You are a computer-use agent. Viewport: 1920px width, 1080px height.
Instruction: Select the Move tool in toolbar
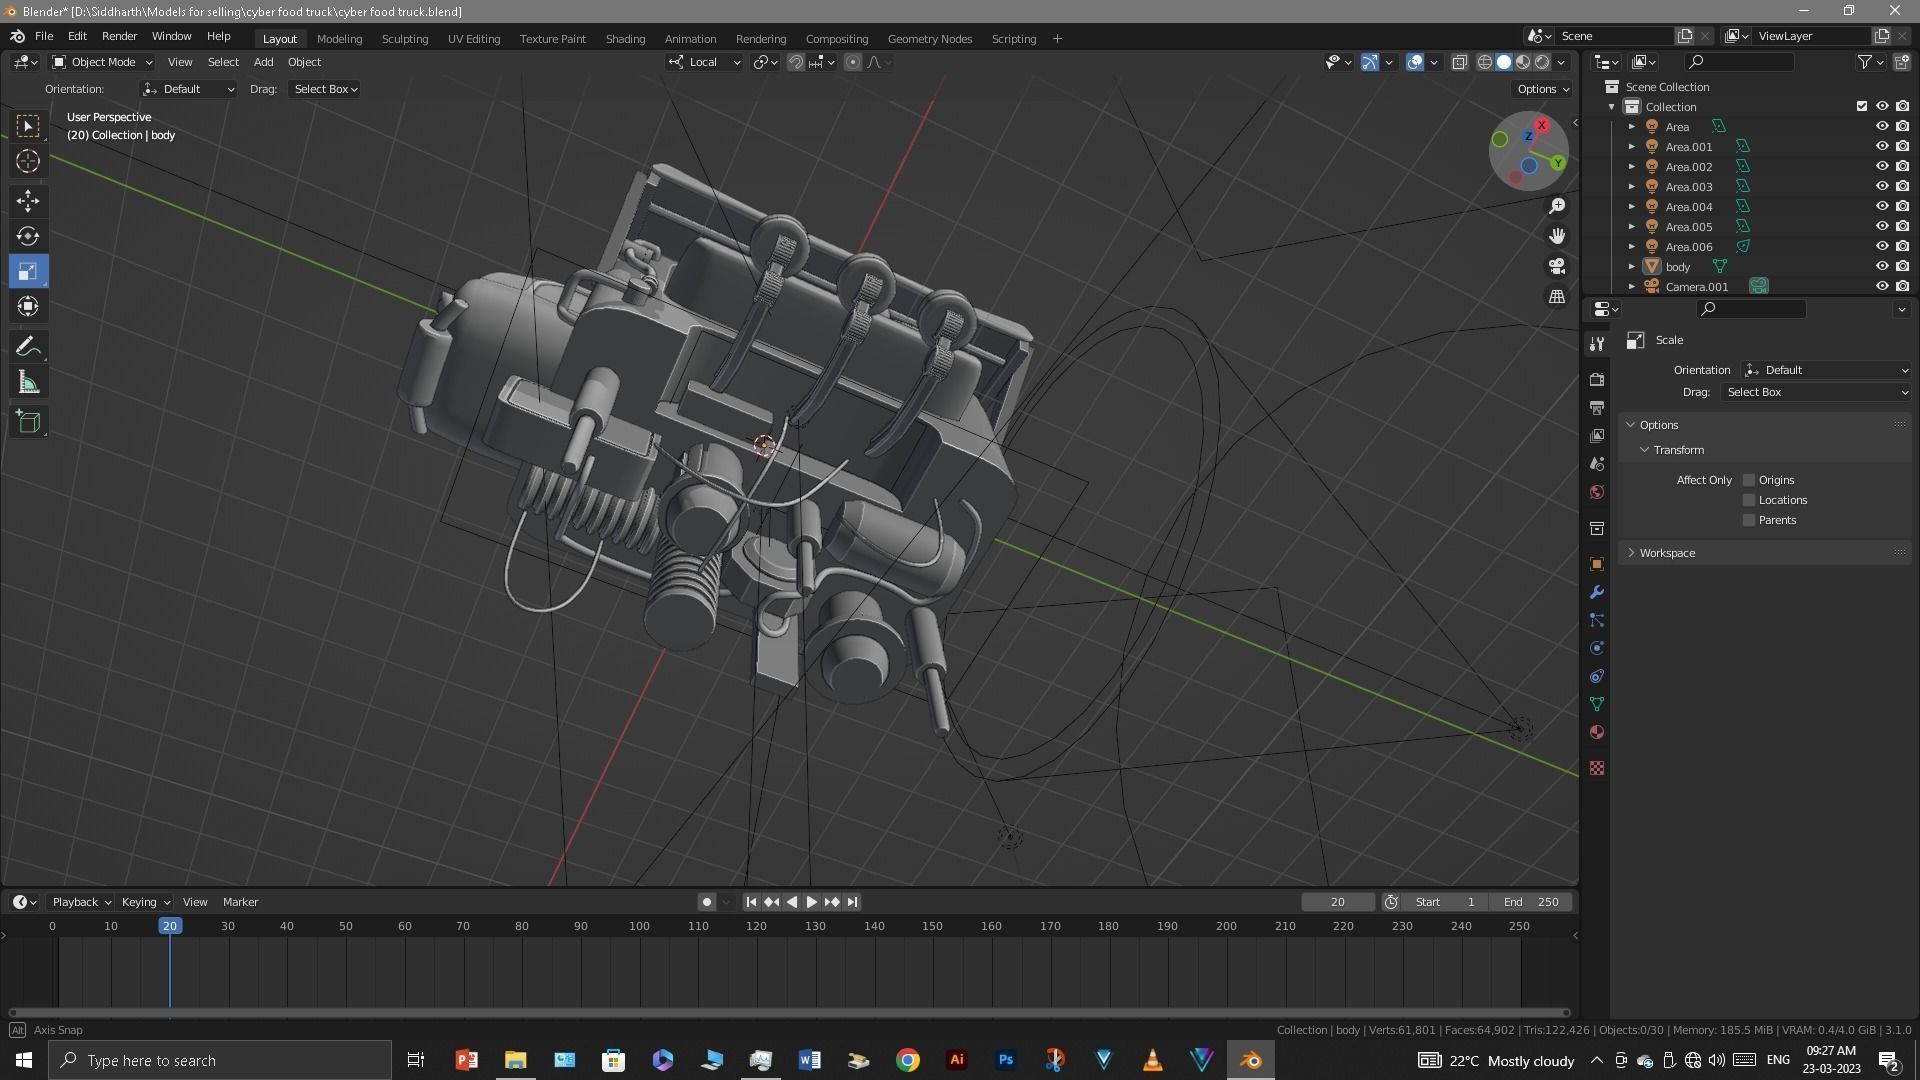point(28,201)
